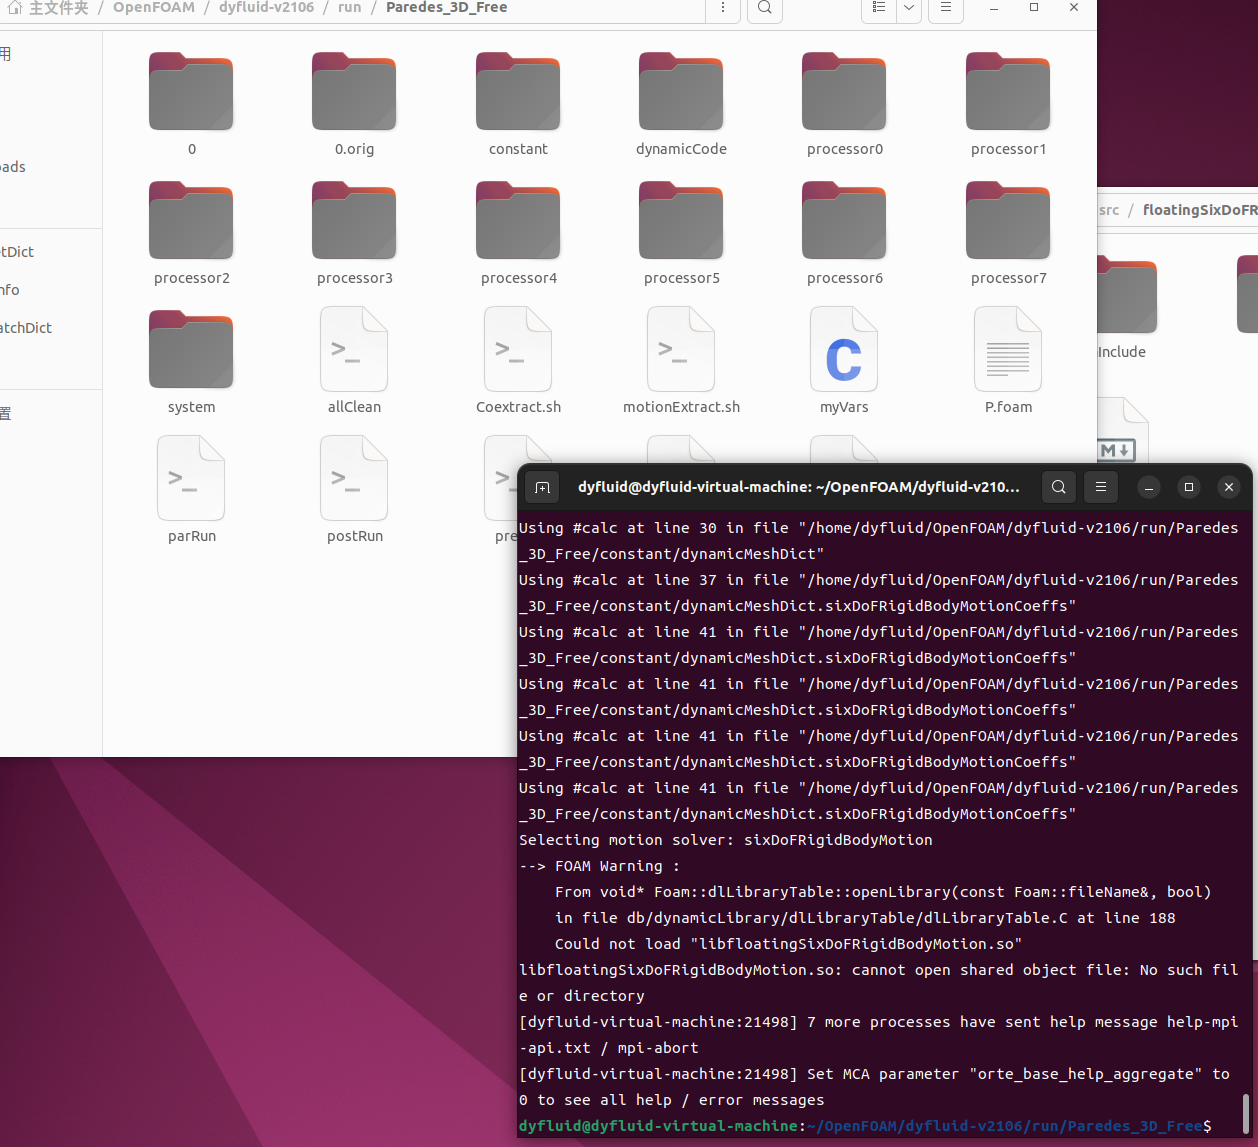Click the 'Selecting motion solver' terminal line
The image size is (1258, 1147).
coord(726,840)
